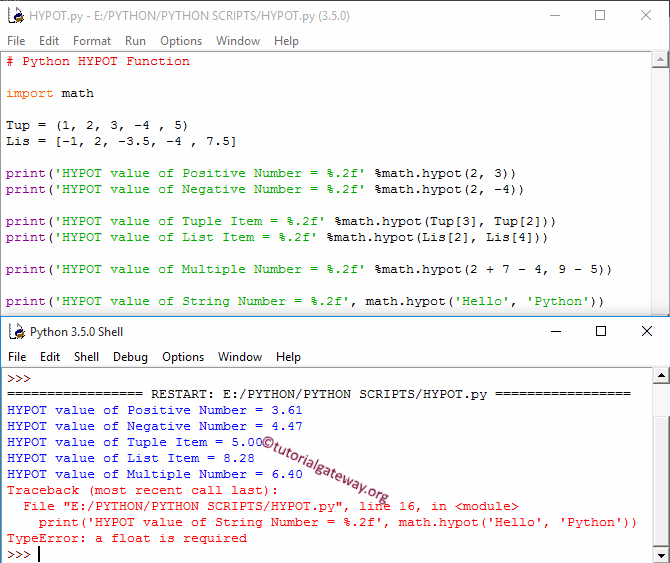Maximize the Python 3.5.0 Shell window
Viewport: 670px width, 563px height.
(x=601, y=331)
